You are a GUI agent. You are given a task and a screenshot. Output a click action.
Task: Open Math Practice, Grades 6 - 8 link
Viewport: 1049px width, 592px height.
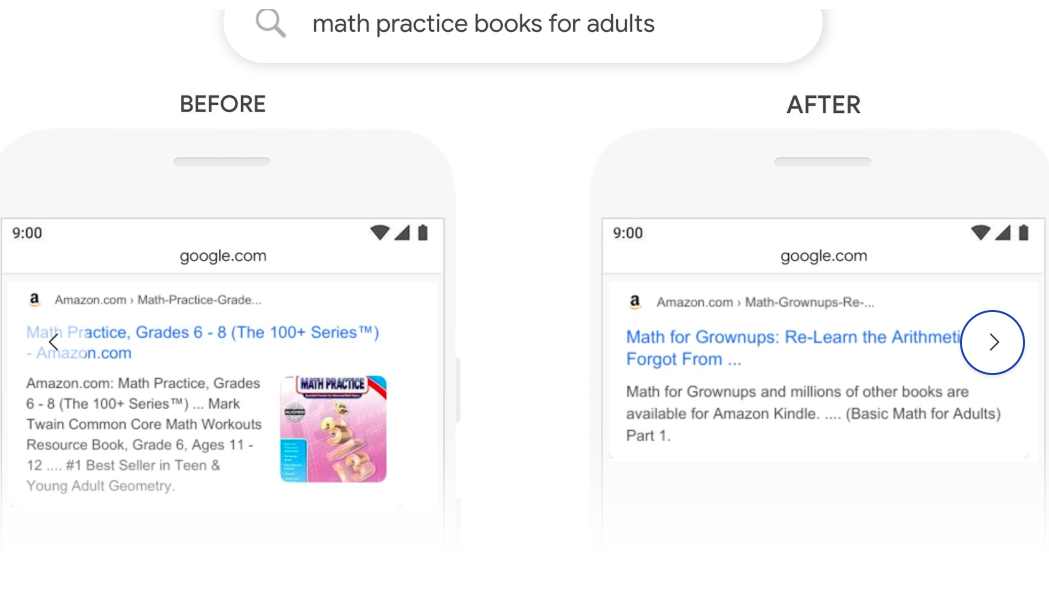[203, 342]
